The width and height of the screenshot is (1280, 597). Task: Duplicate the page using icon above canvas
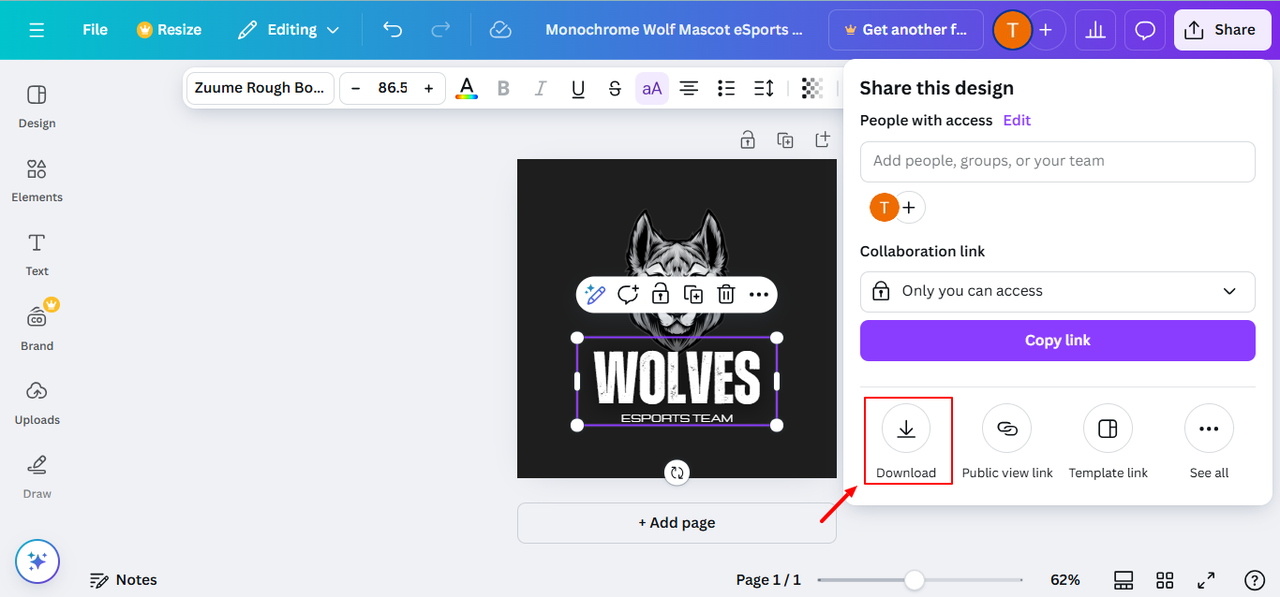(x=785, y=140)
